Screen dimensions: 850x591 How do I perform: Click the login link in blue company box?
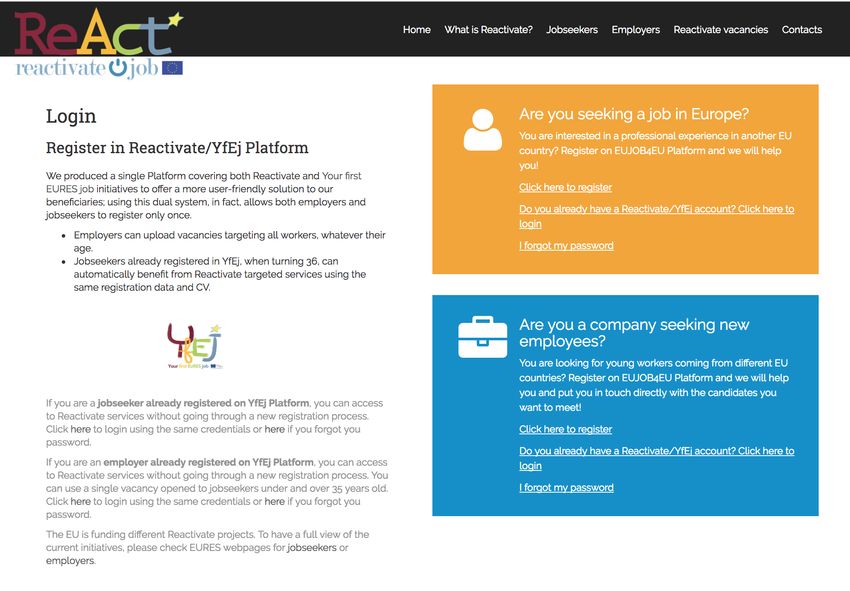click(x=656, y=458)
